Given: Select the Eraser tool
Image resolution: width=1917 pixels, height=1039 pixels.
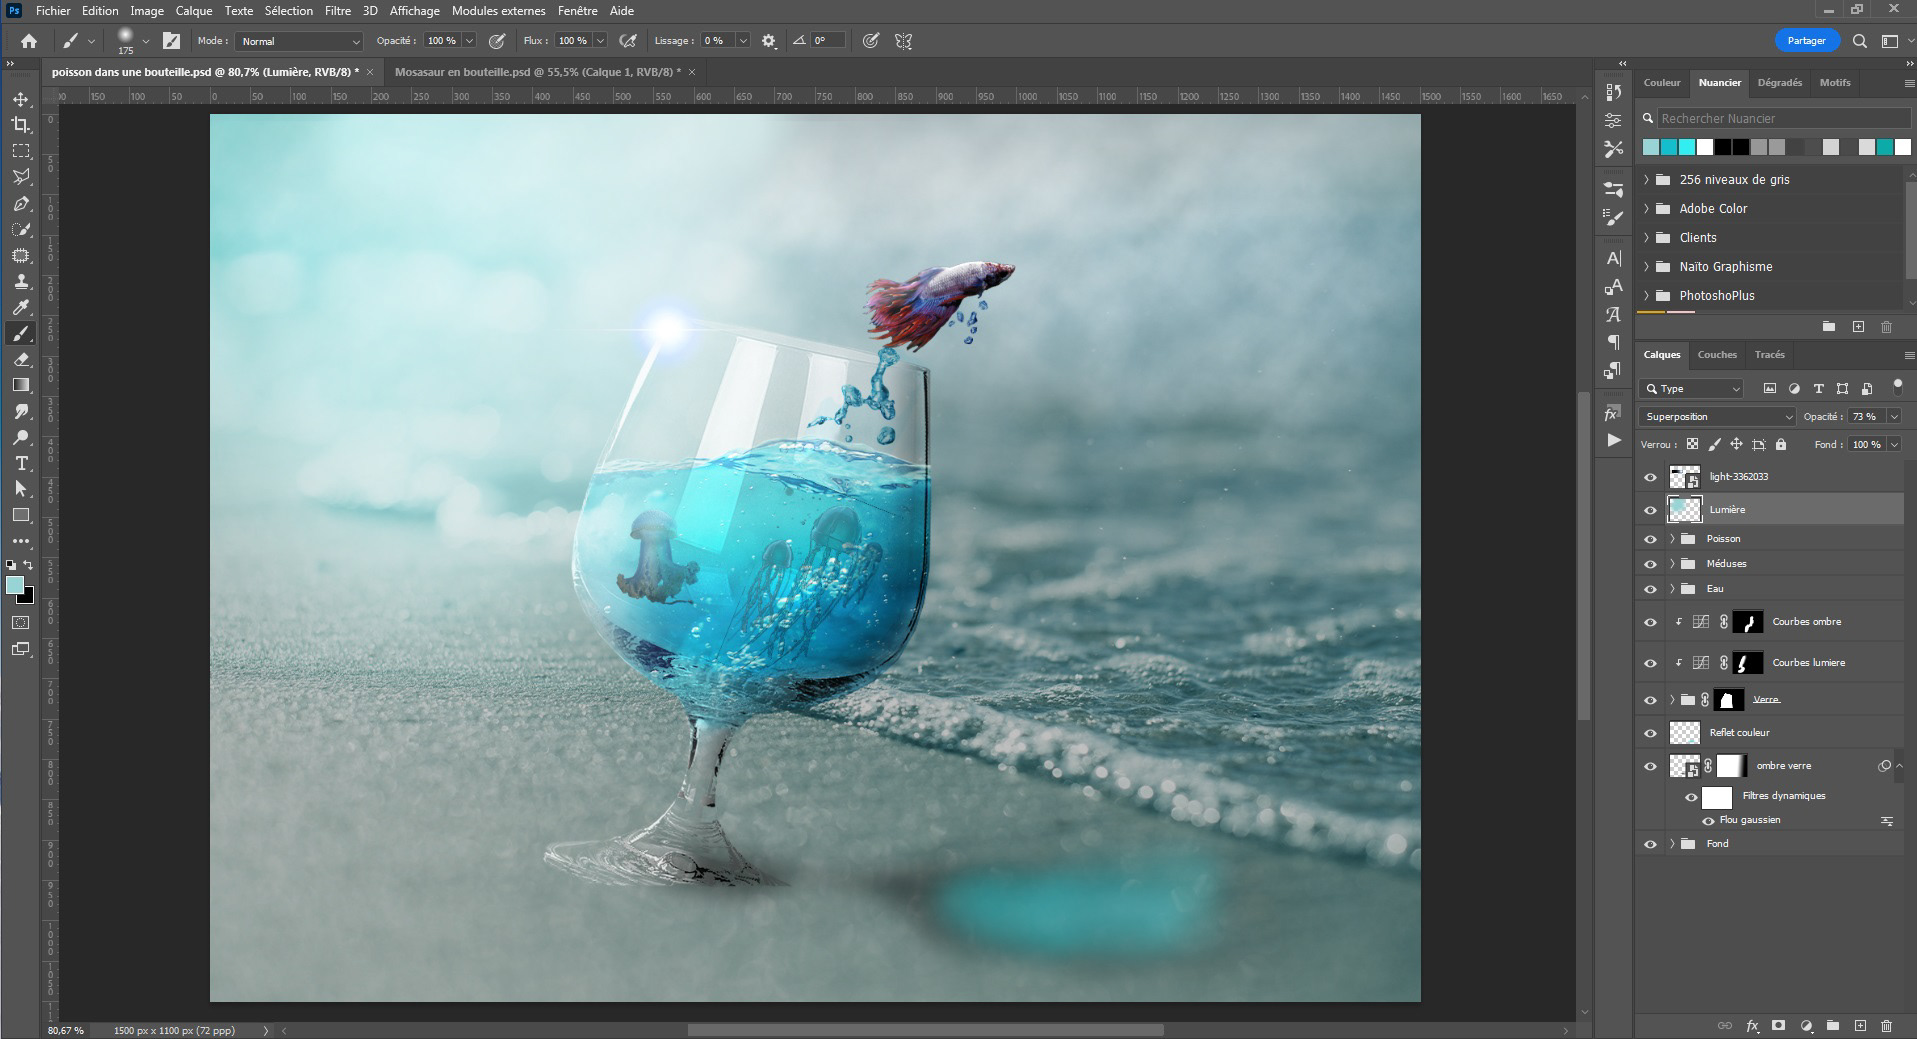Looking at the screenshot, I should click(x=21, y=359).
